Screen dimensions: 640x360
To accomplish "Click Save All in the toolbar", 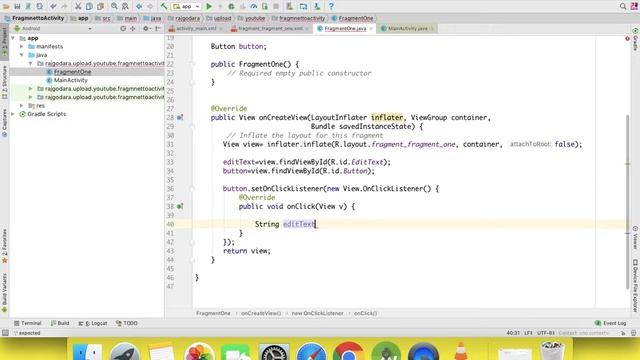I will [x=17, y=6].
